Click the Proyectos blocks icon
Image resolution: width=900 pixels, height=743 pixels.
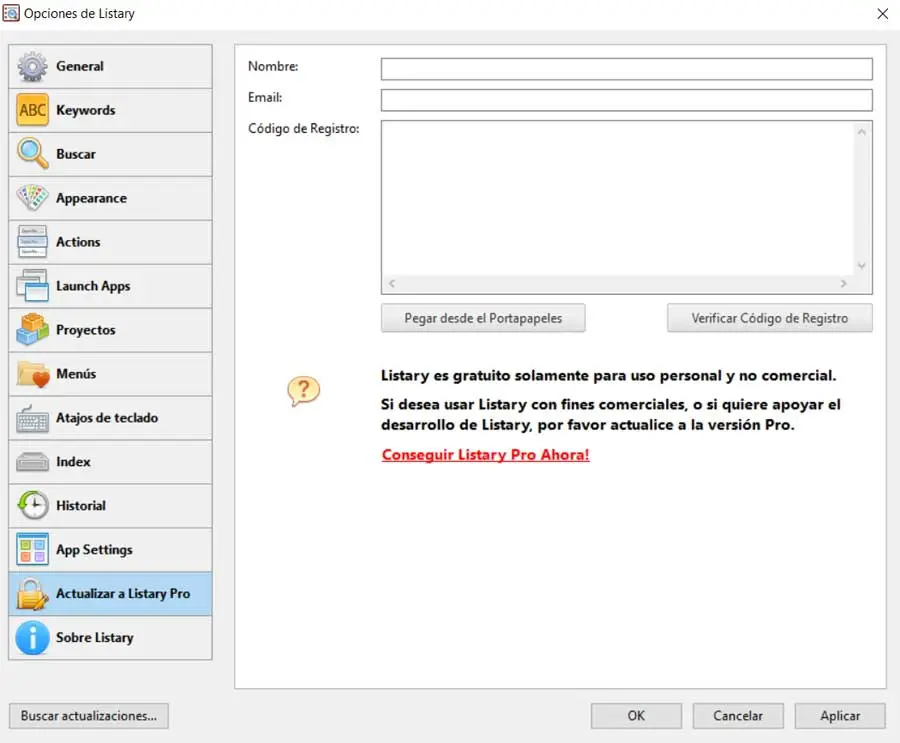33,330
